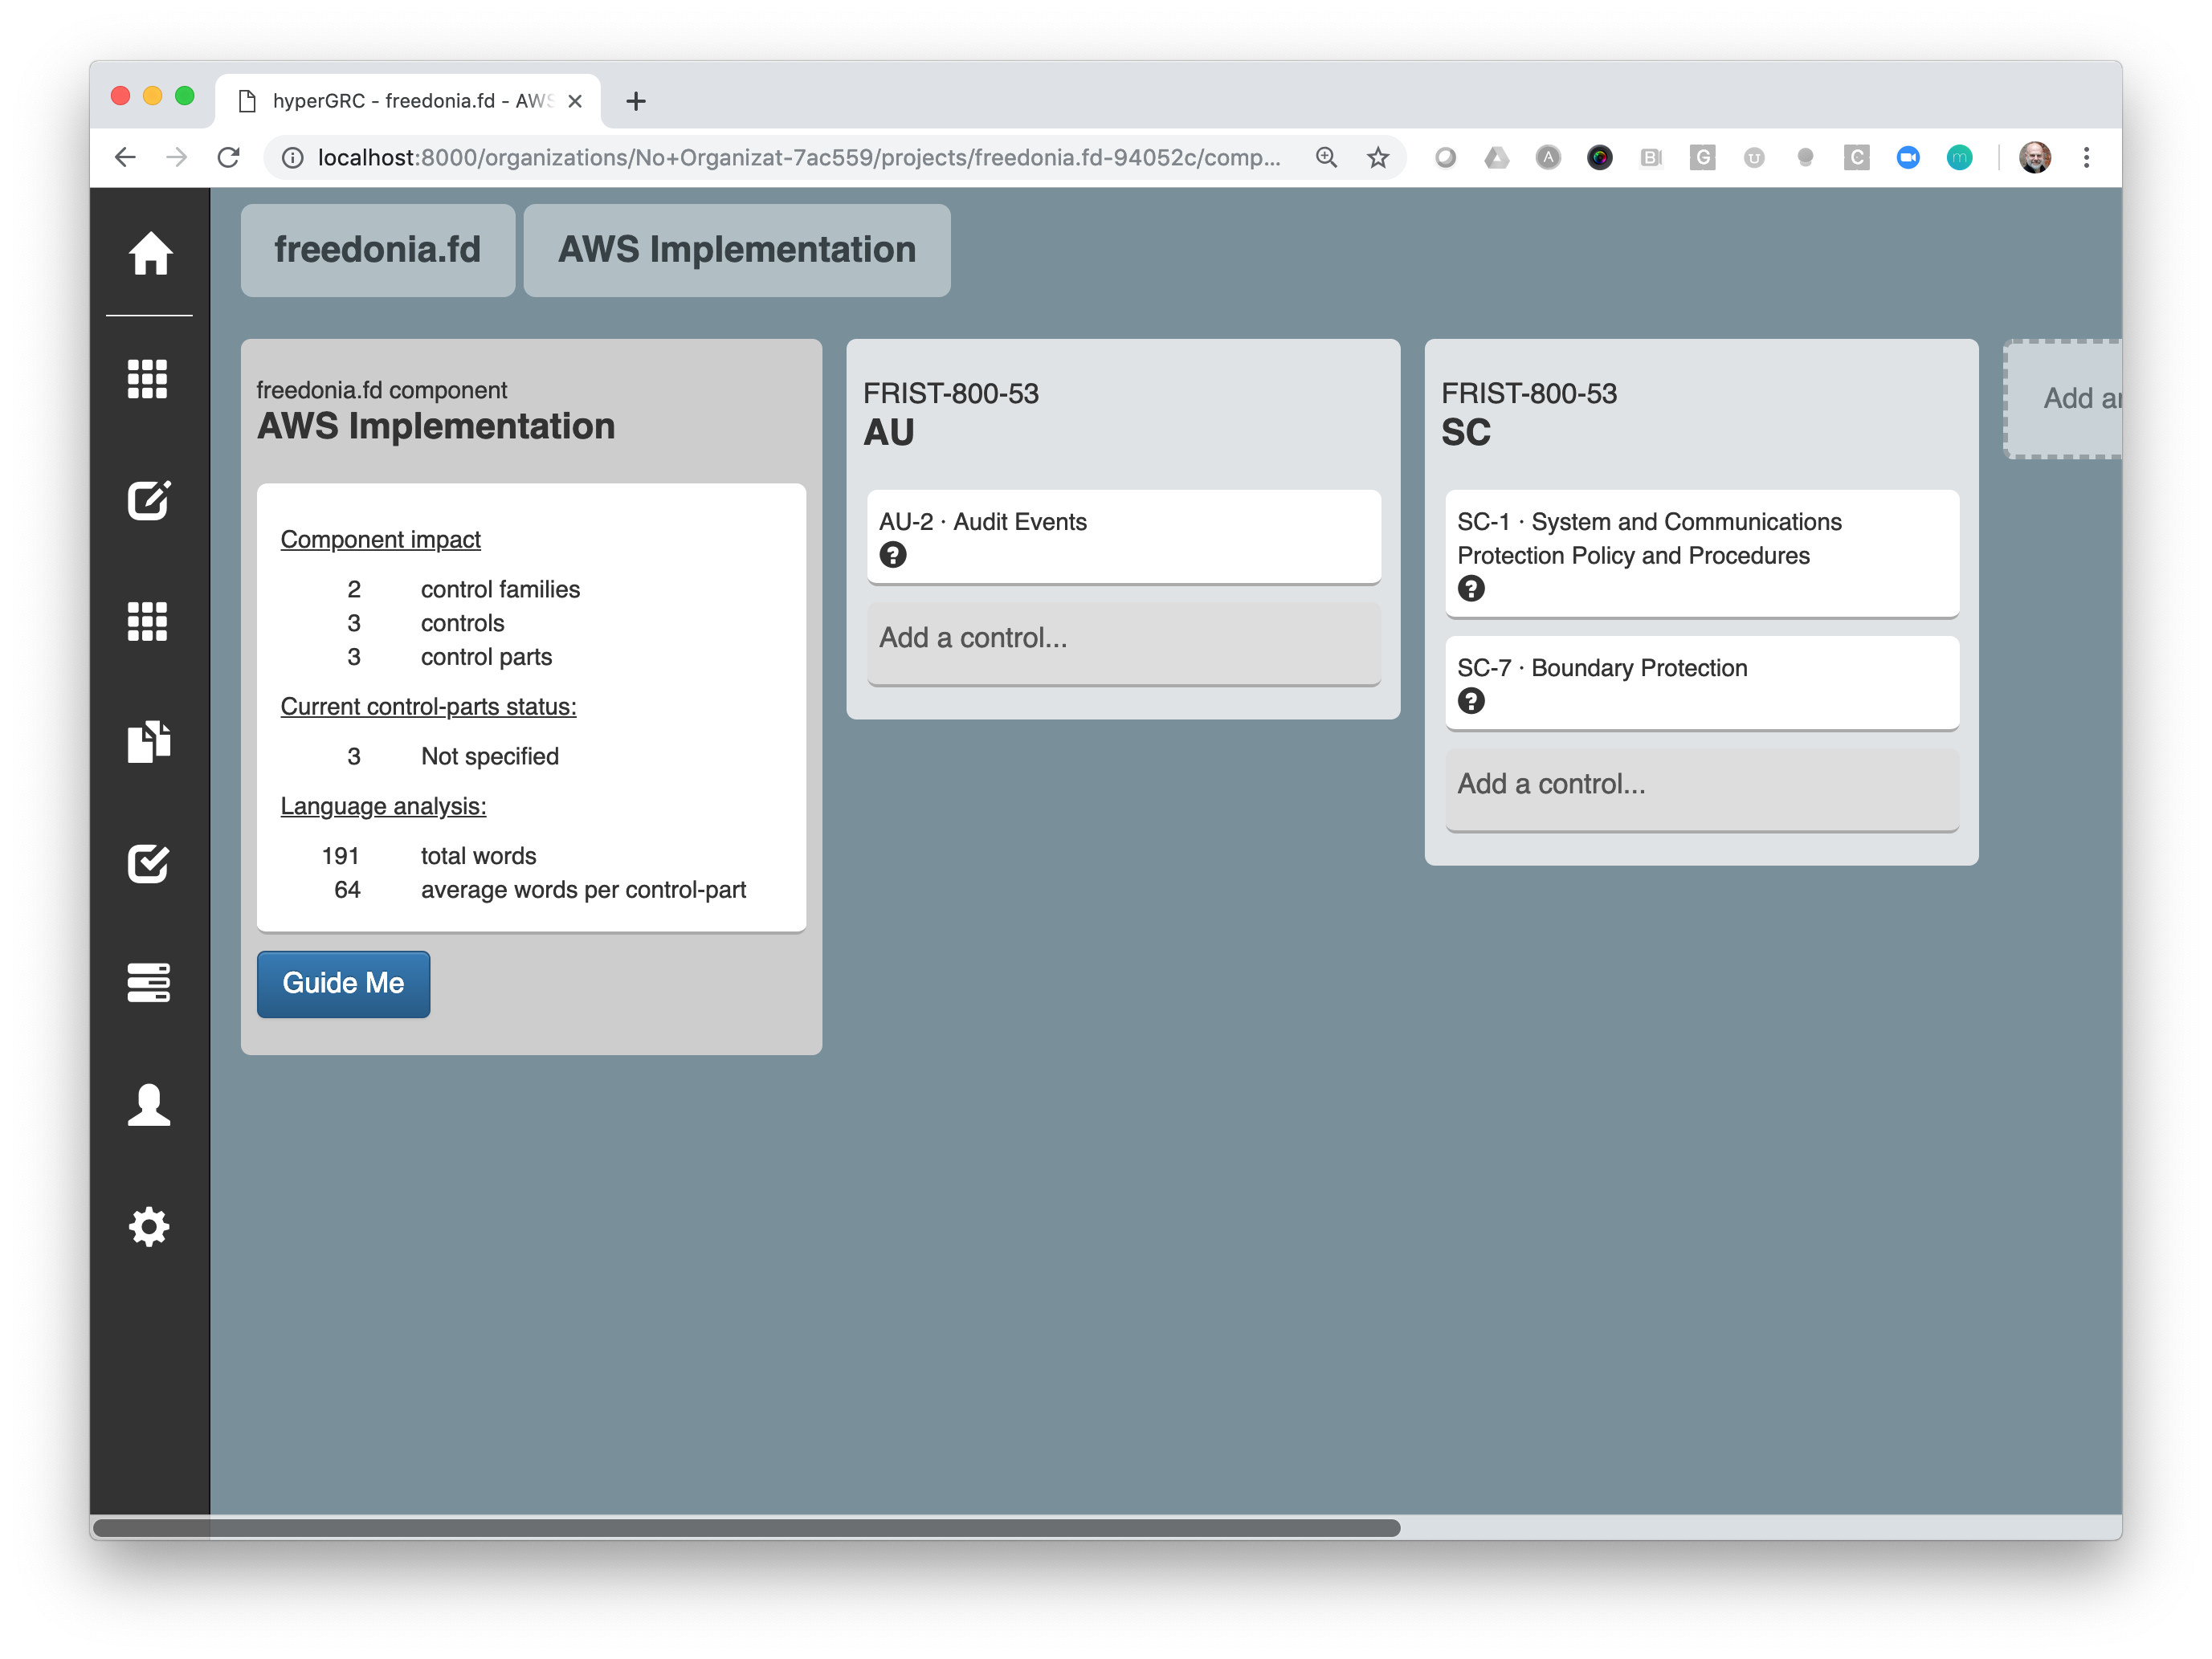Open the upper grid icon in sidebar
The height and width of the screenshot is (1659, 2212).
[x=148, y=379]
